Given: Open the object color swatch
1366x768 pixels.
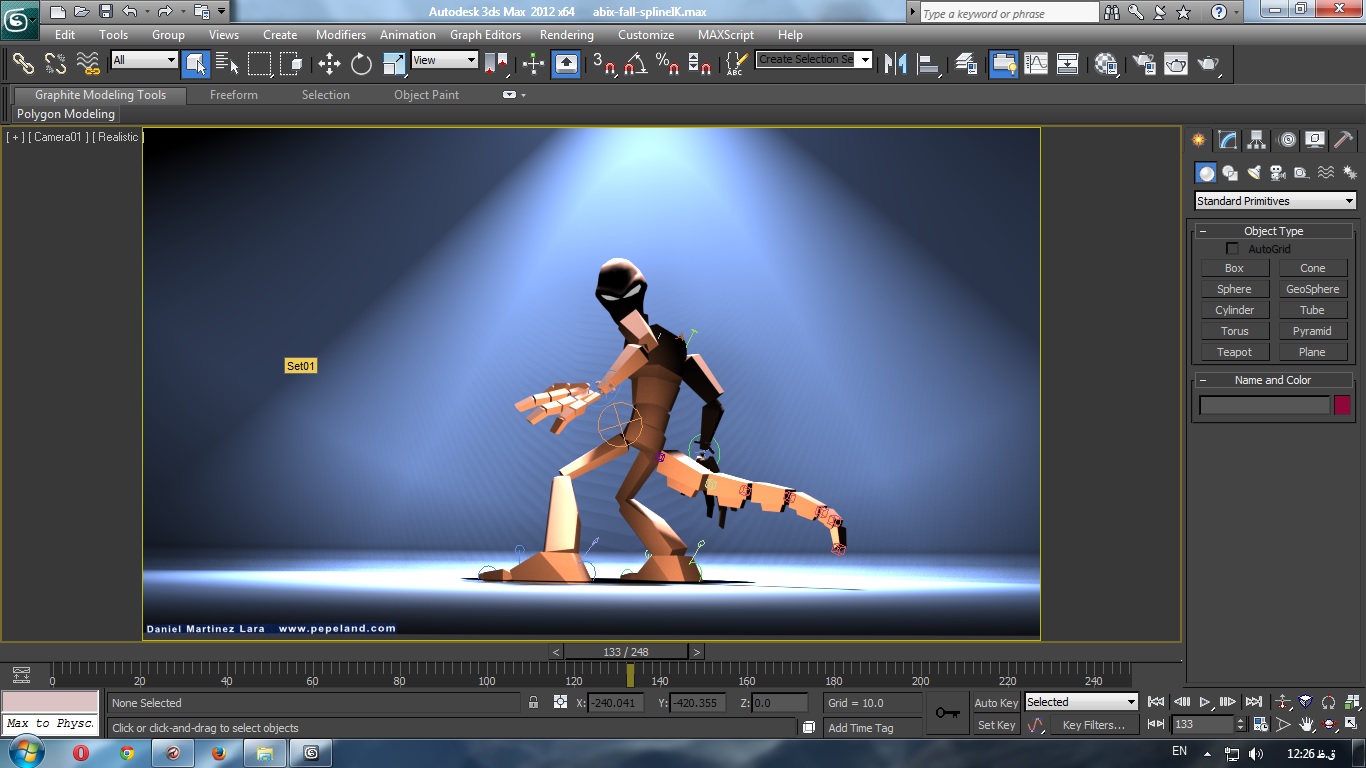Looking at the screenshot, I should (x=1342, y=405).
